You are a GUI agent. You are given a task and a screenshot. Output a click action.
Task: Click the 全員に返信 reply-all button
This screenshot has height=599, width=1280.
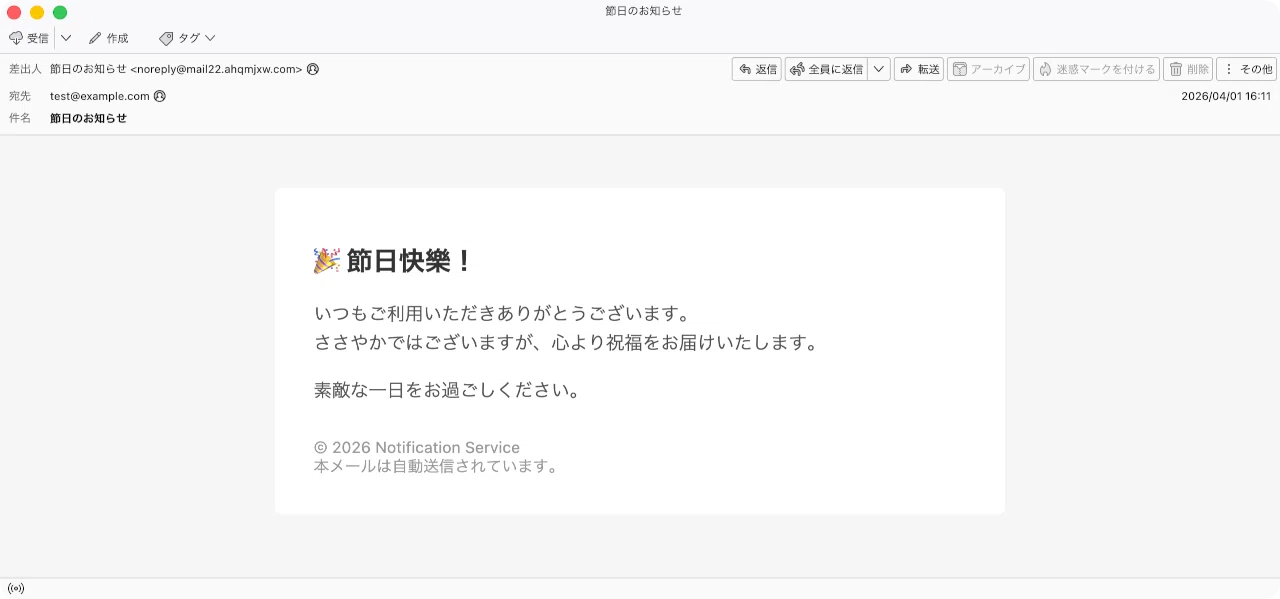827,69
